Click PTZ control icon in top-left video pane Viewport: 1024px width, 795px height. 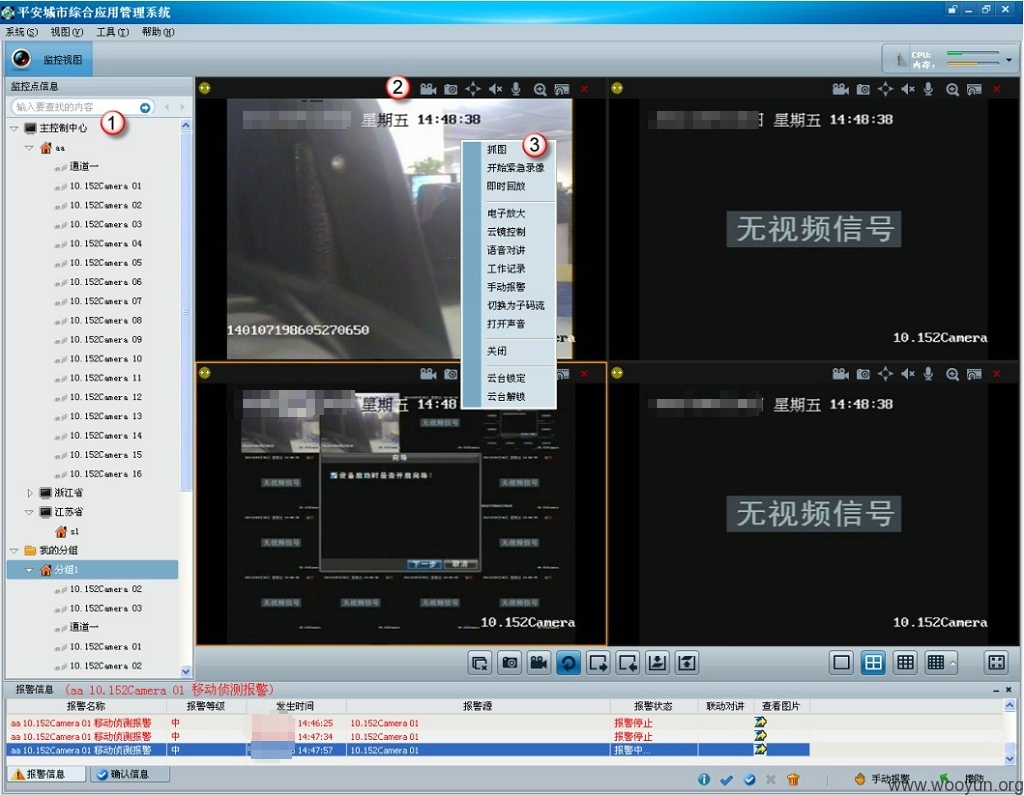pyautogui.click(x=473, y=89)
